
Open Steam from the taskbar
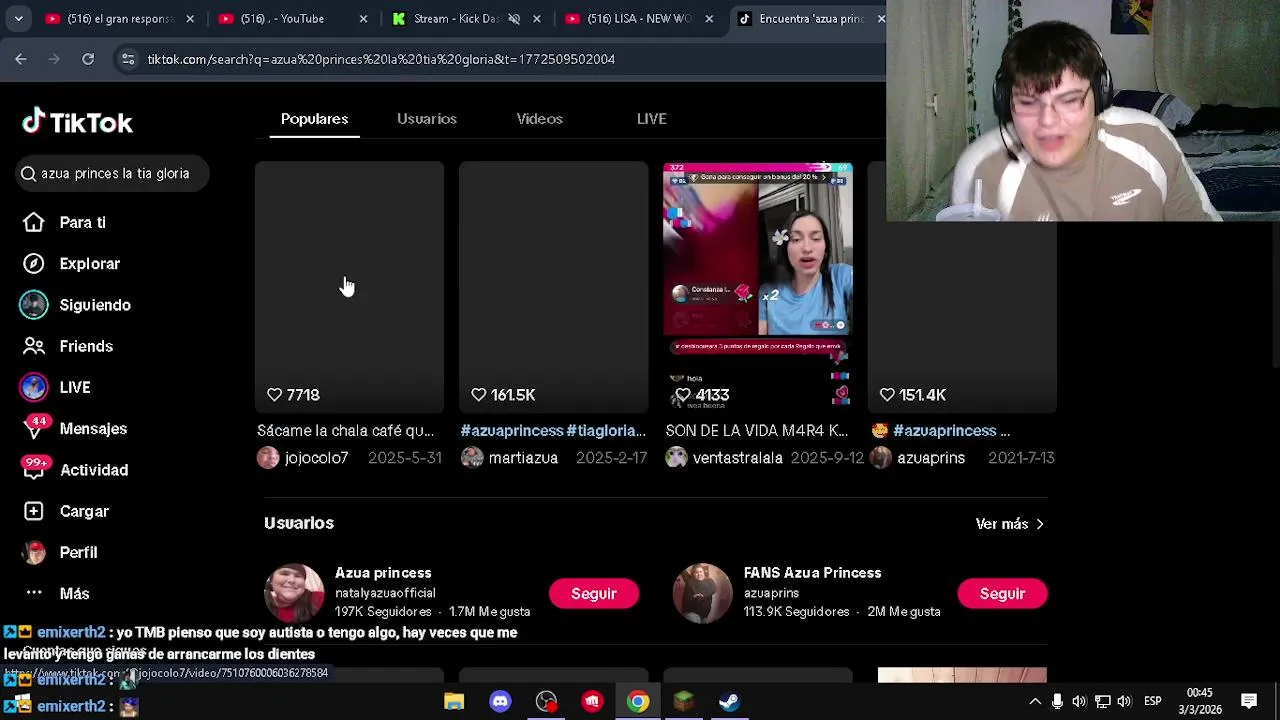click(x=729, y=702)
